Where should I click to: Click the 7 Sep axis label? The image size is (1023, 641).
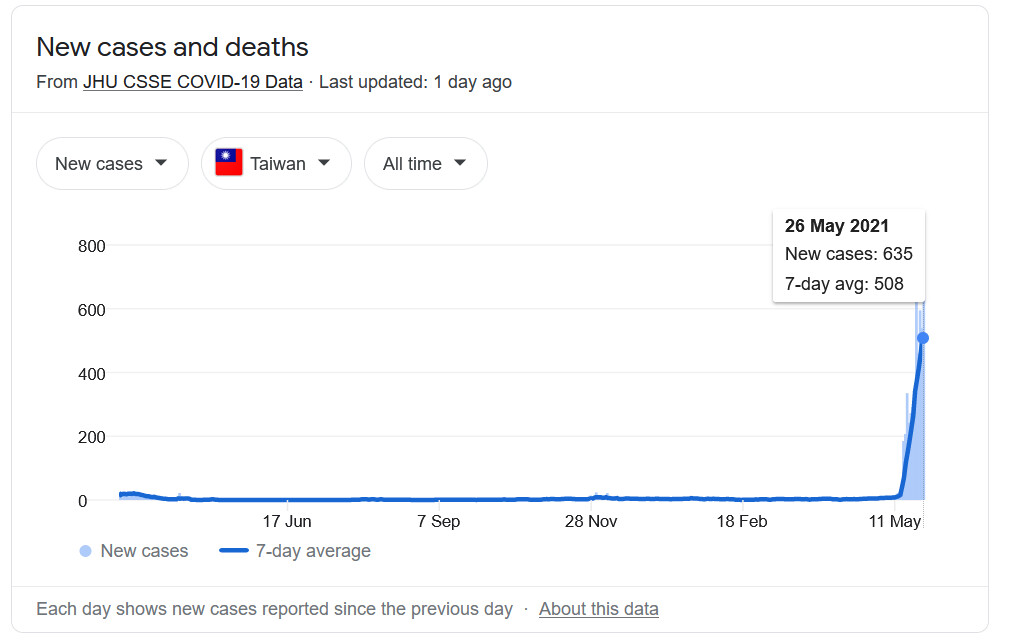[438, 521]
